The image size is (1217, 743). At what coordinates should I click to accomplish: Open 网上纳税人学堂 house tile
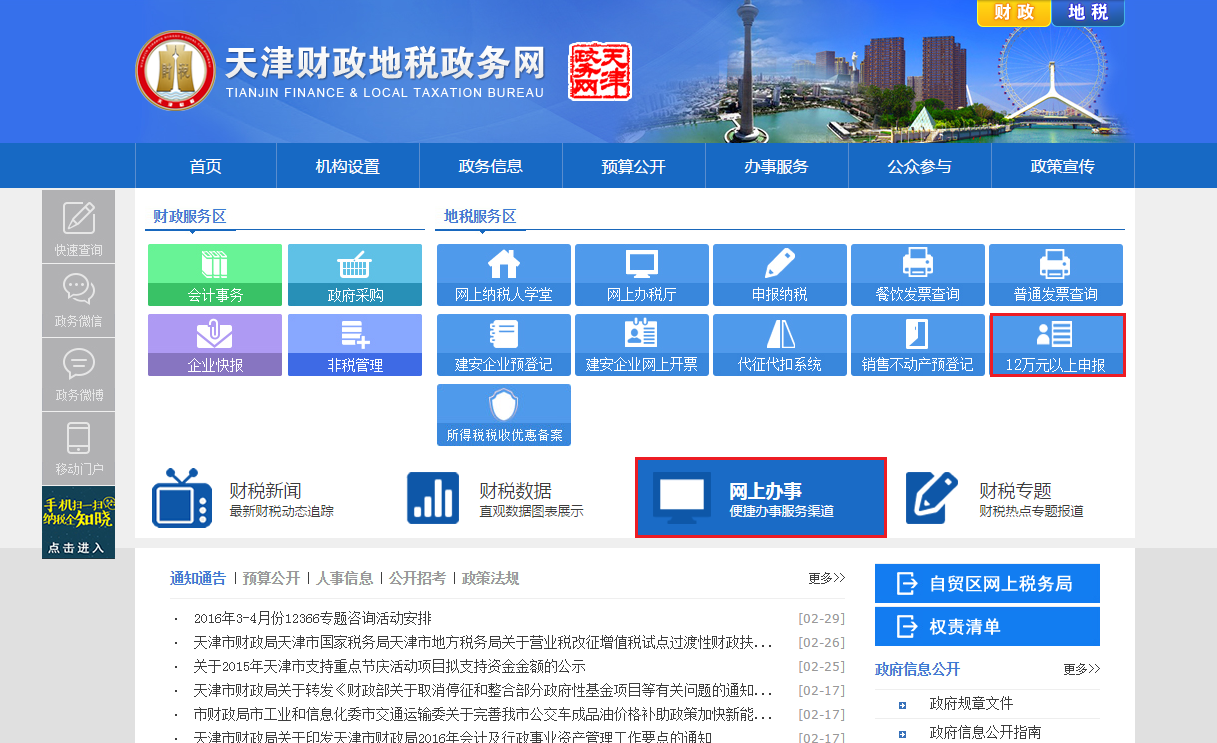point(504,275)
